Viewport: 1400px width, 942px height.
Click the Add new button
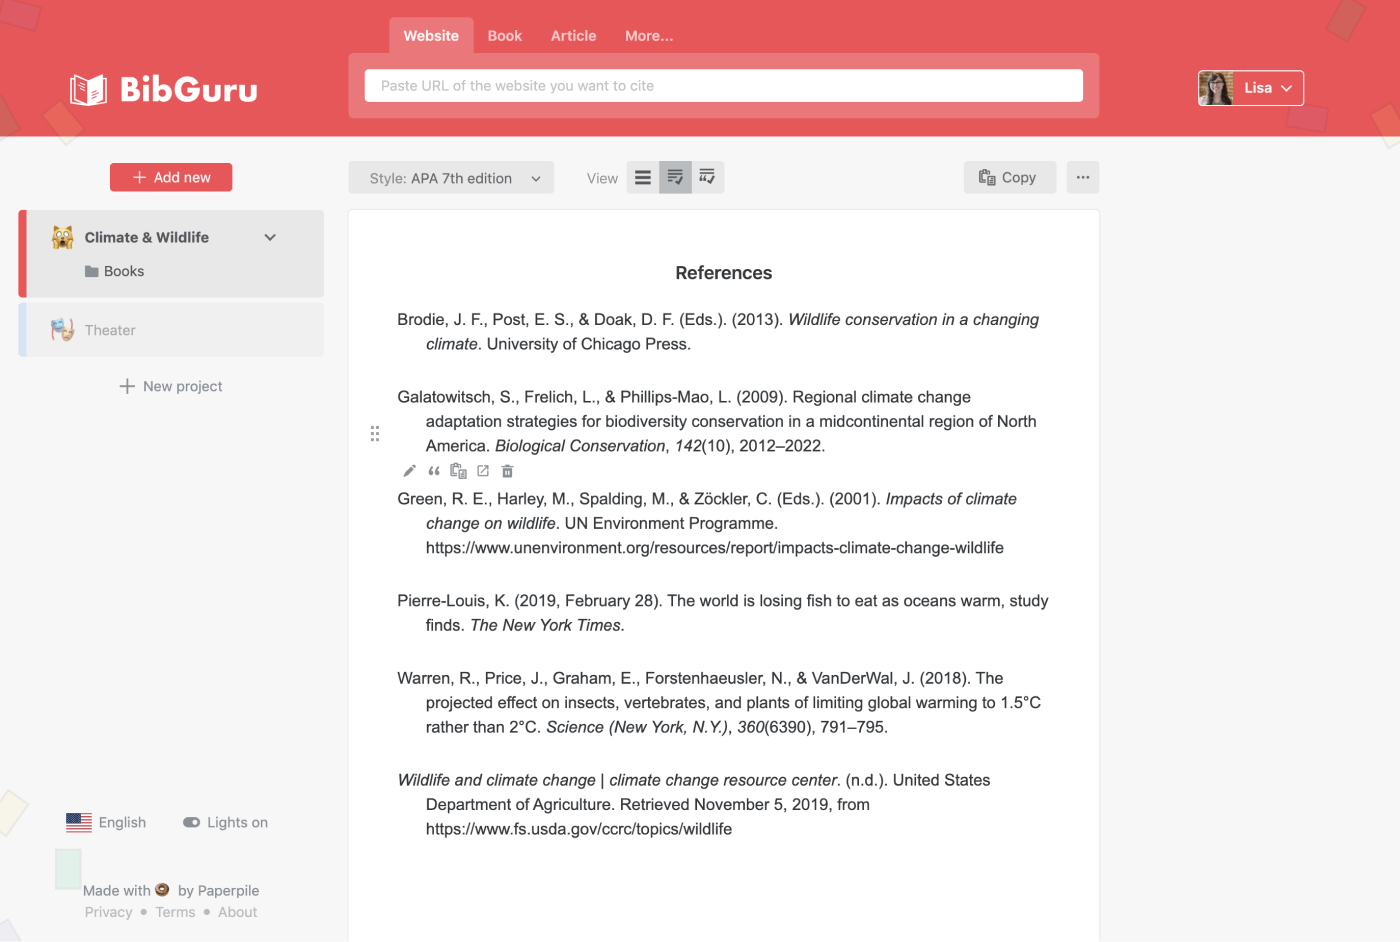170,176
